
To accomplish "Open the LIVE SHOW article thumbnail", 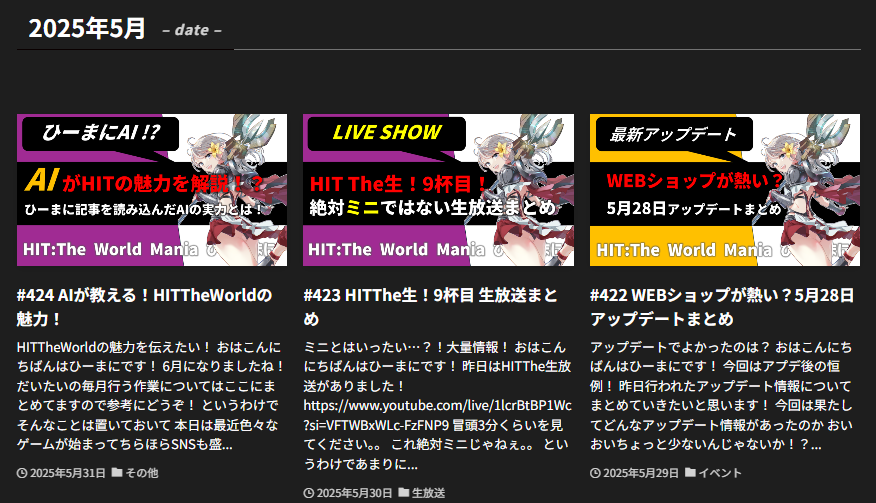I will [438, 190].
